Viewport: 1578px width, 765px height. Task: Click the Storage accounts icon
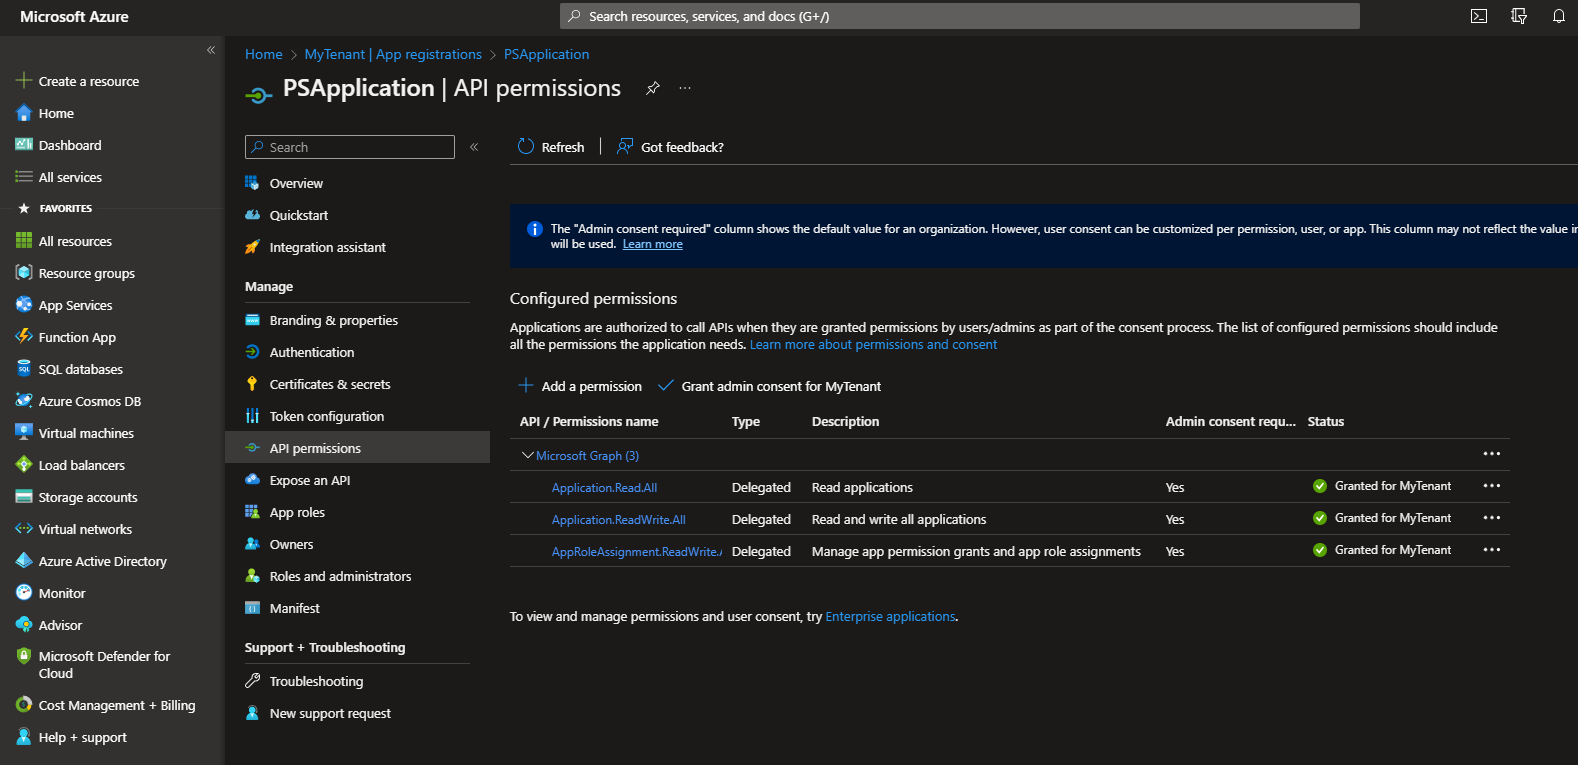pos(24,497)
